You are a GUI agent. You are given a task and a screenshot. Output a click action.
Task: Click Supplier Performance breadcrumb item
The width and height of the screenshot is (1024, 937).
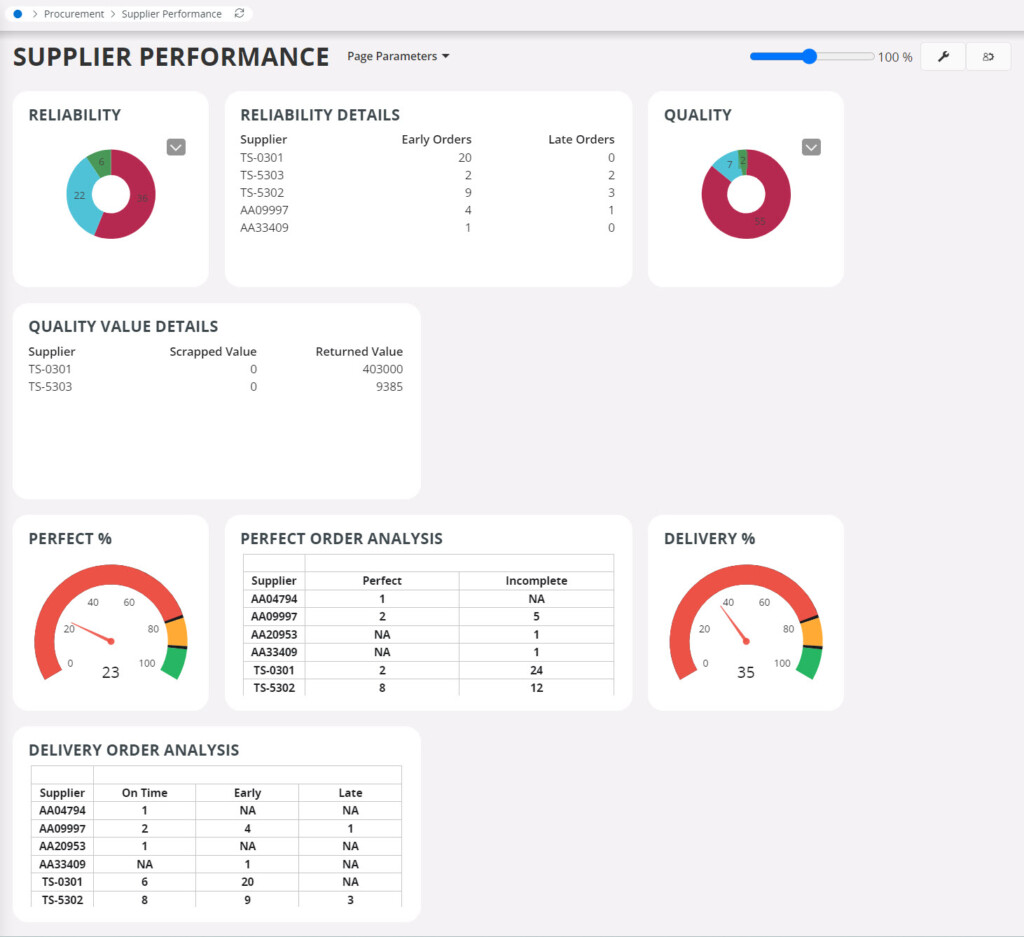point(172,14)
